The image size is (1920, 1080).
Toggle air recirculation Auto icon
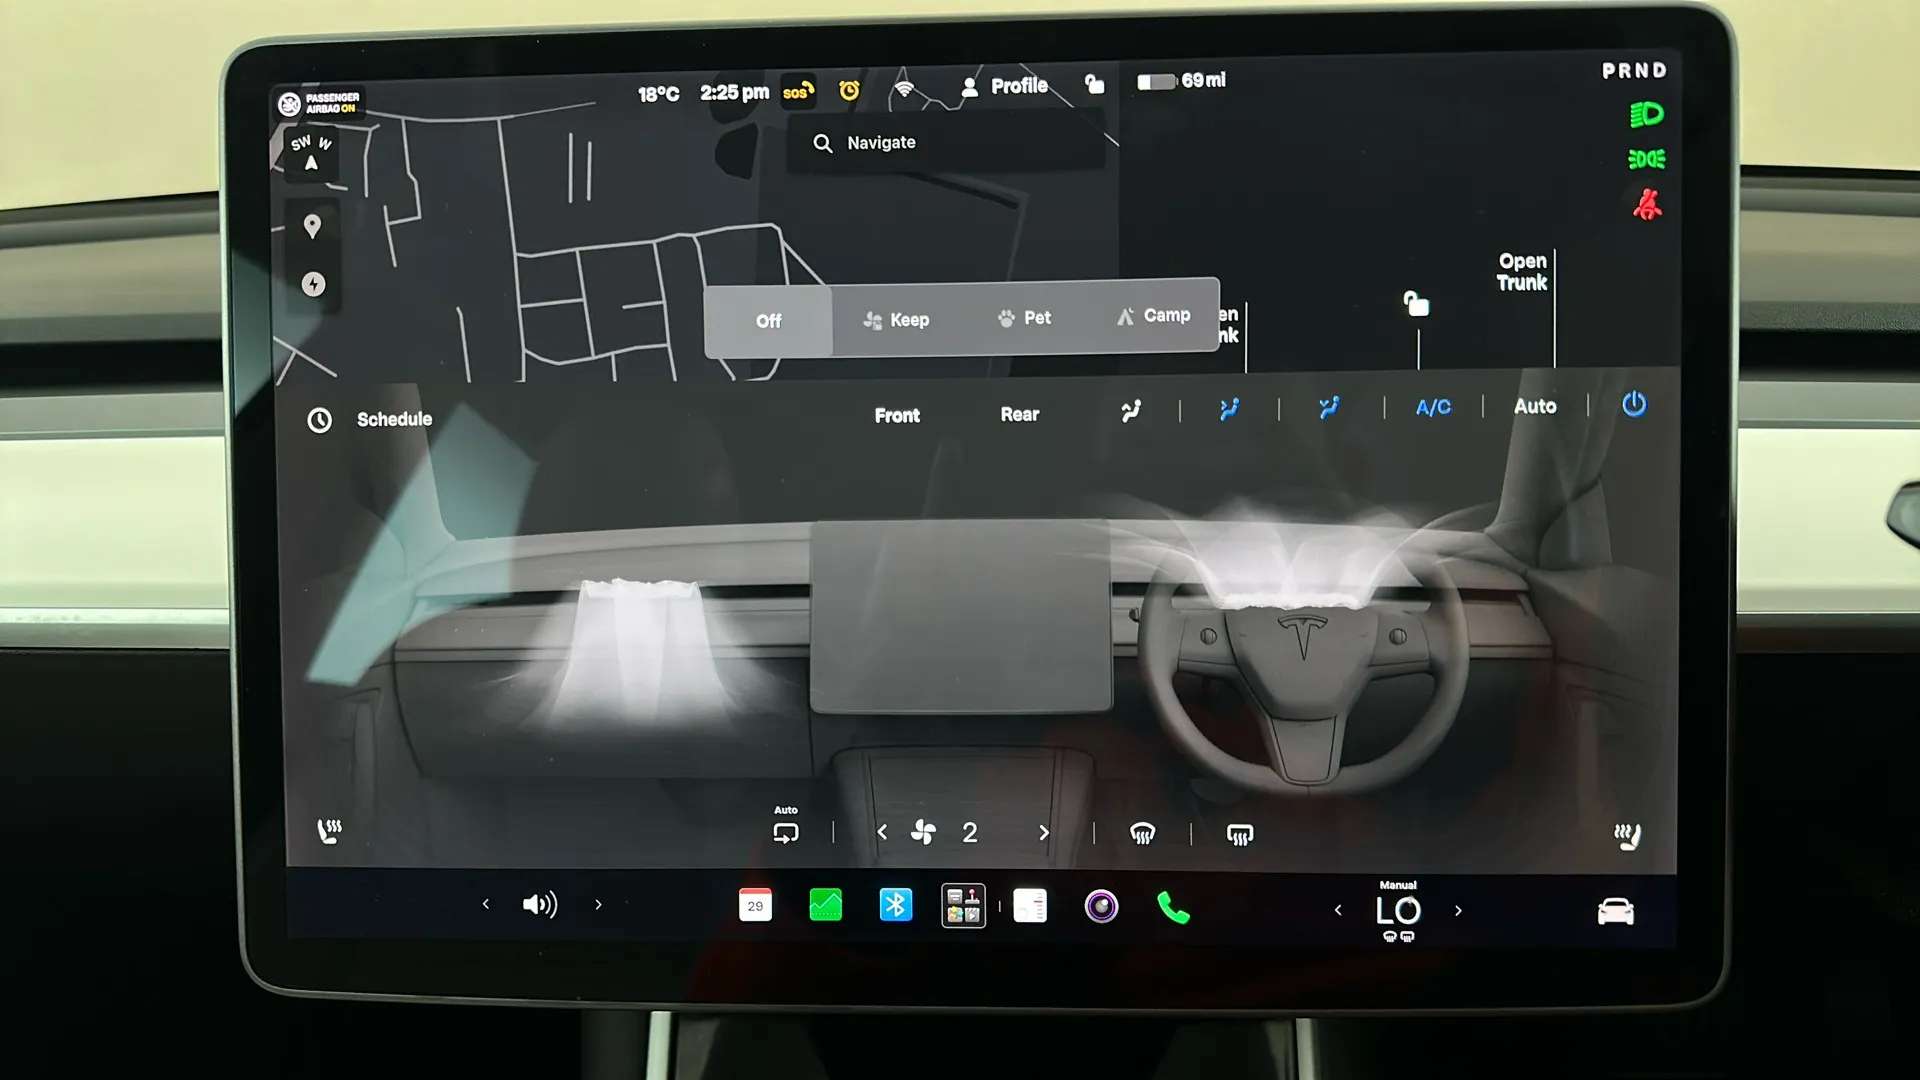pyautogui.click(x=786, y=827)
